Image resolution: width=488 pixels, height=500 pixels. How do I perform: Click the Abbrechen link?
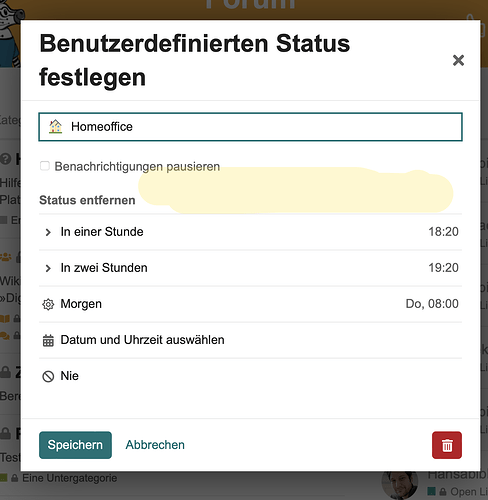click(155, 445)
